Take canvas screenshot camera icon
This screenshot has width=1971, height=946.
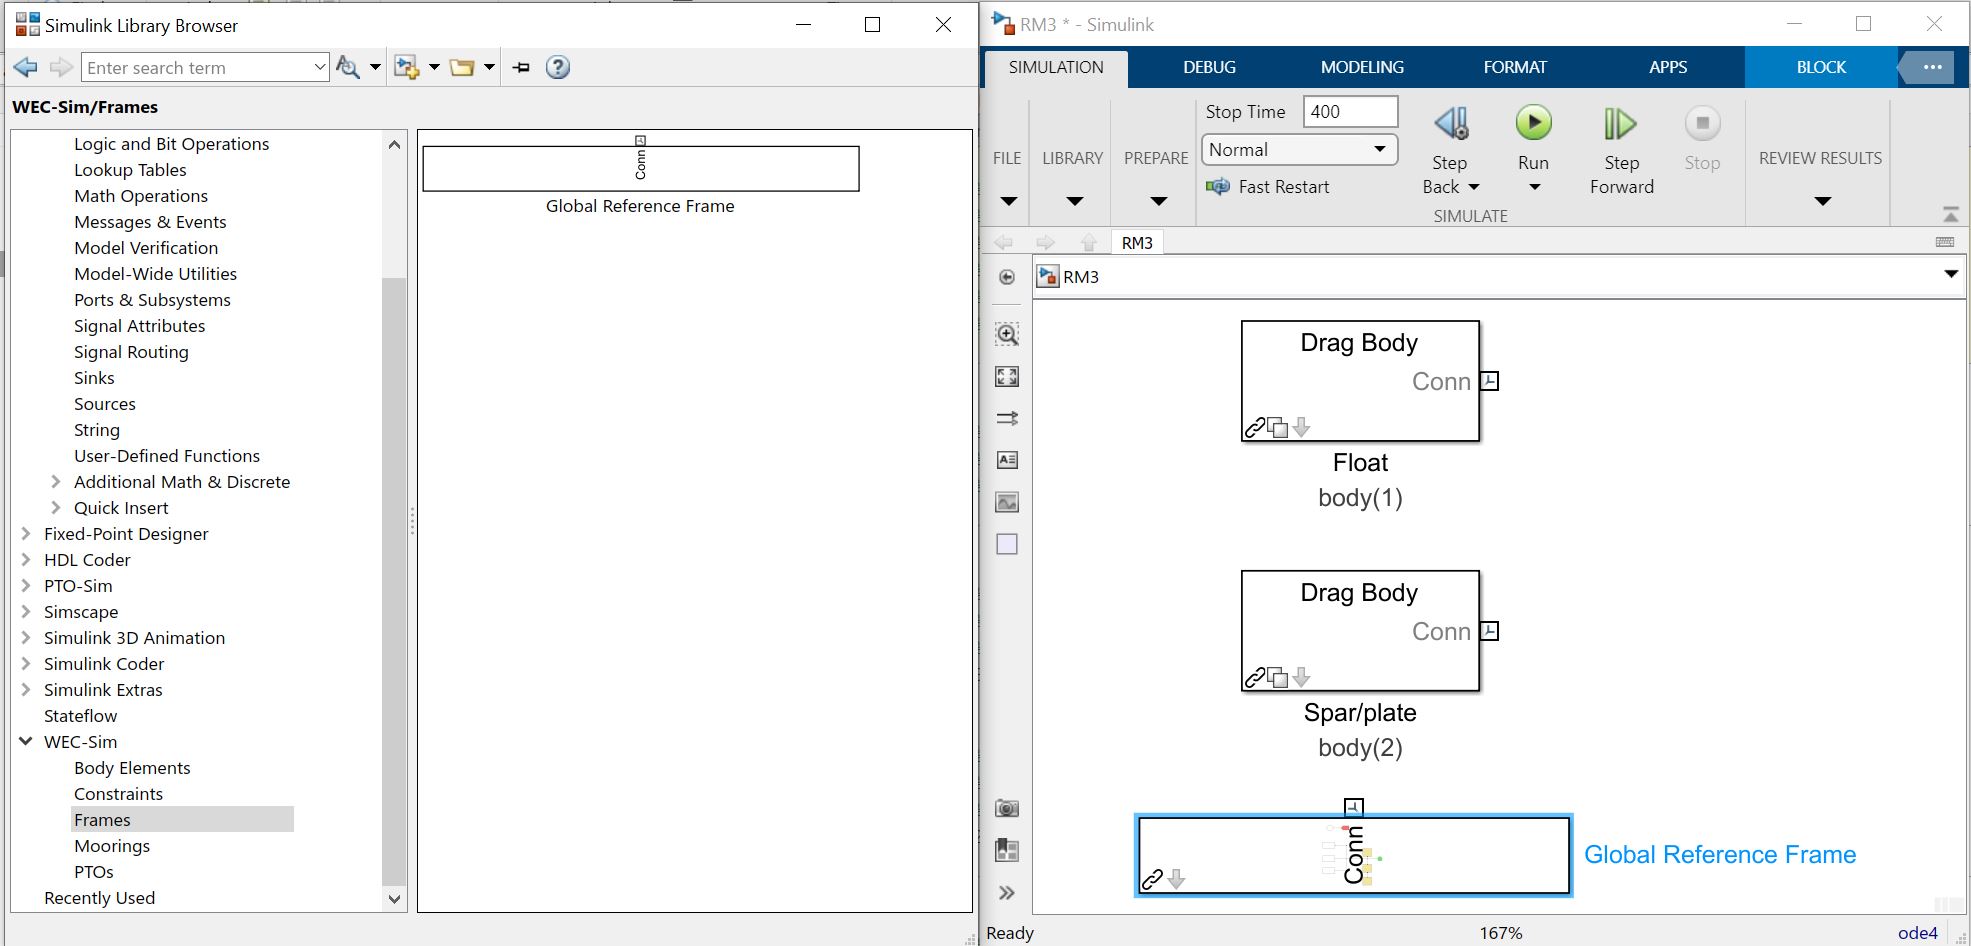pyautogui.click(x=1007, y=808)
